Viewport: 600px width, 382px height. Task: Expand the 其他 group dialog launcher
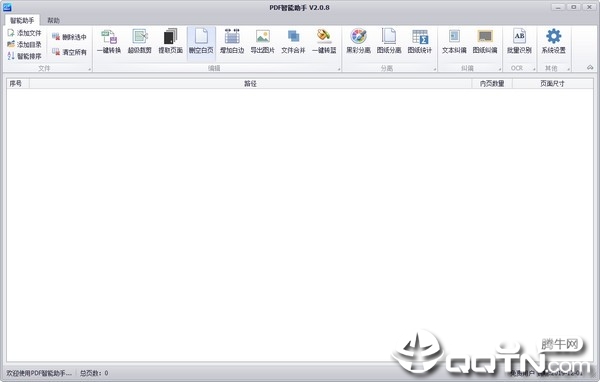569,69
